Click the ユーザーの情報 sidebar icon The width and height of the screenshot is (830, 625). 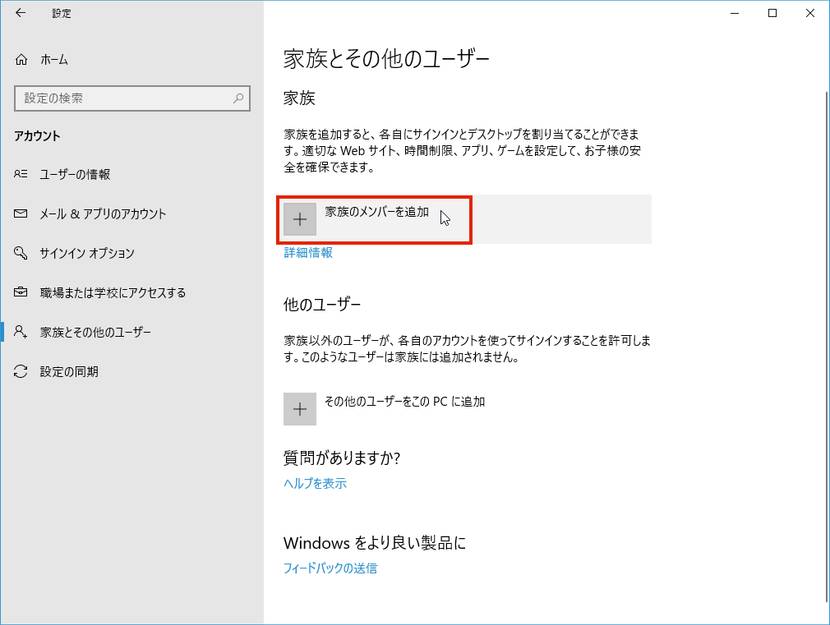pyautogui.click(x=21, y=174)
